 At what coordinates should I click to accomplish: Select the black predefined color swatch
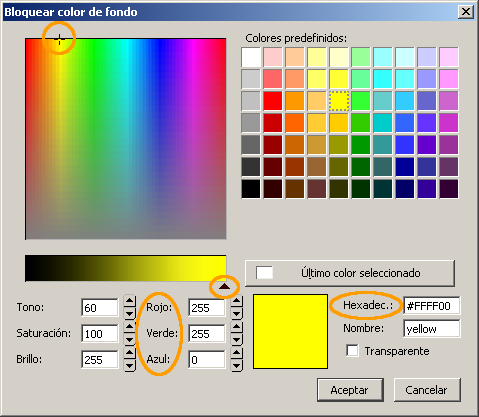tap(251, 189)
